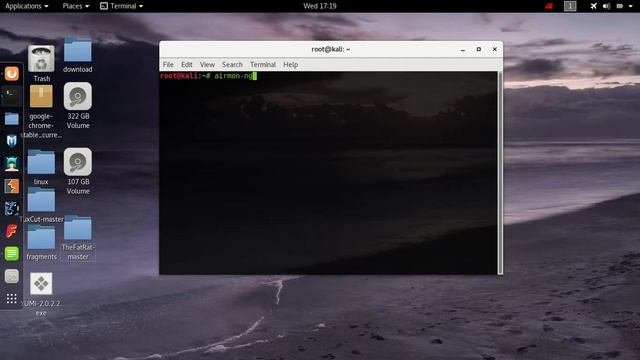Minimize the terminal window
This screenshot has width=640, height=360.
pyautogui.click(x=463, y=49)
